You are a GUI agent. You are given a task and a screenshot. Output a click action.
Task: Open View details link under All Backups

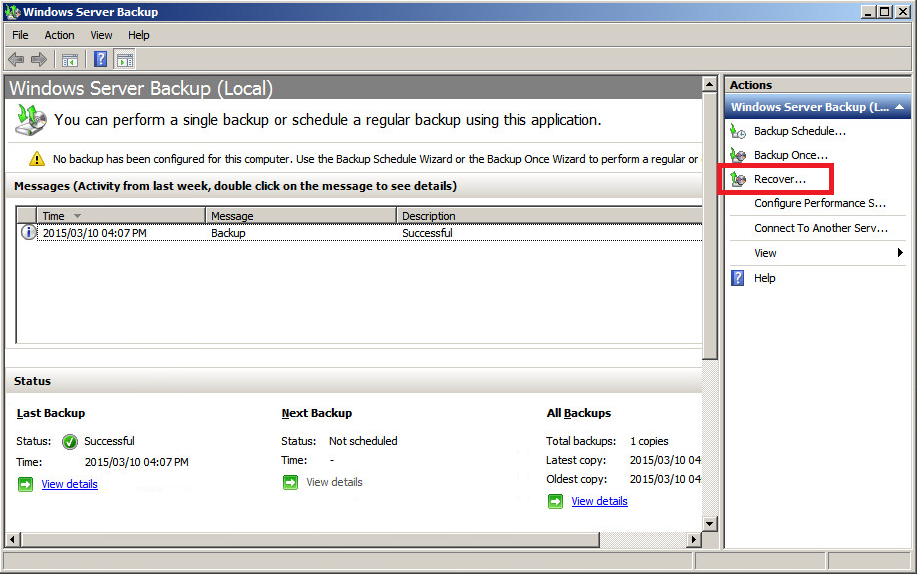(x=599, y=501)
